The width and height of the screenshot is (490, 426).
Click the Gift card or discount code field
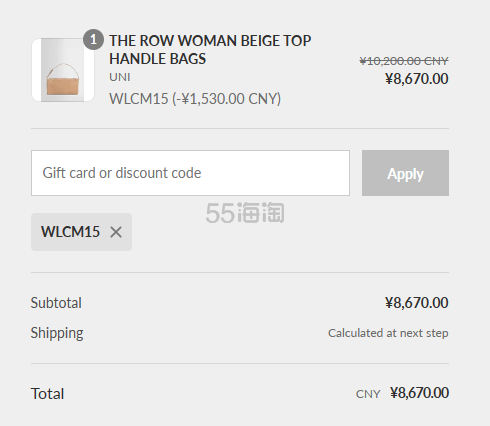pos(190,173)
